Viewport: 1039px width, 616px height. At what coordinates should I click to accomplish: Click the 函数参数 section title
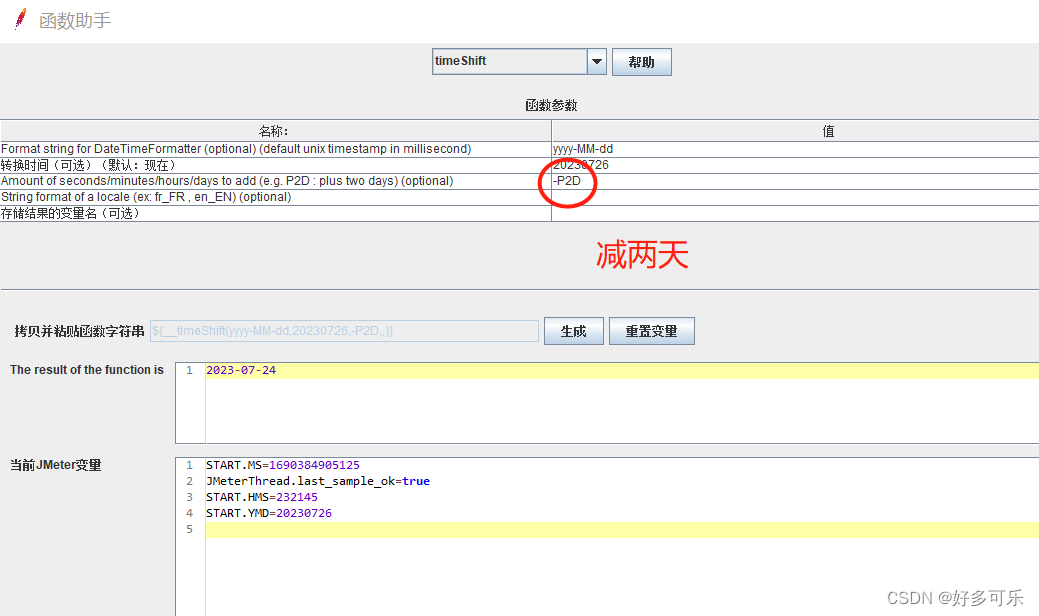(551, 105)
